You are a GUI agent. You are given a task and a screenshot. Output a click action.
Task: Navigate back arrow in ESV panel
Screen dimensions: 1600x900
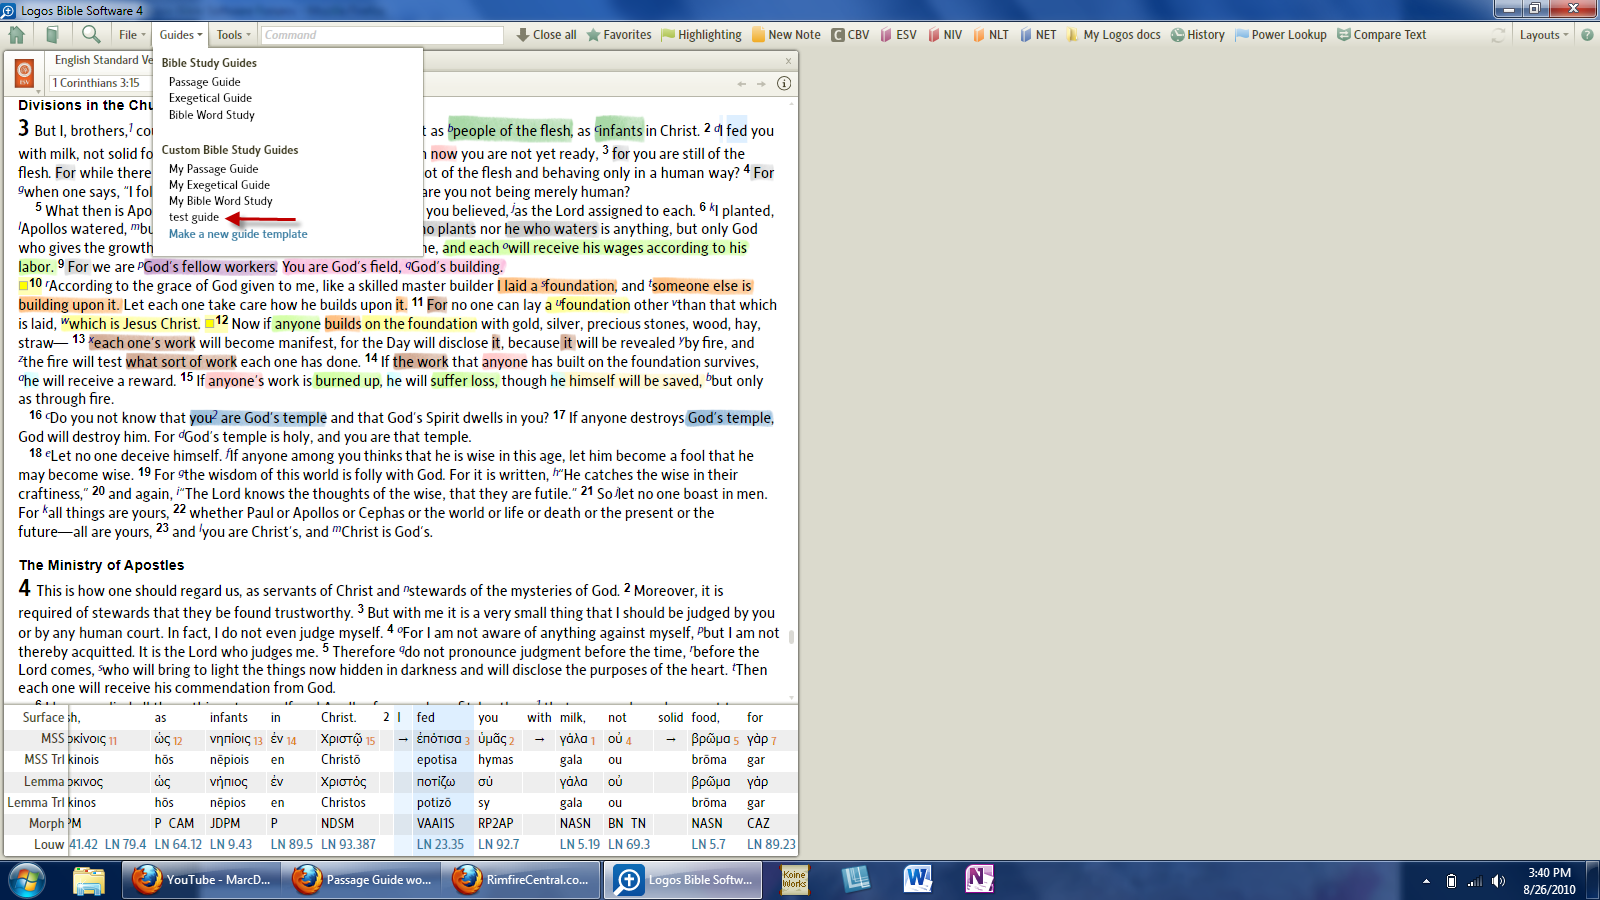[x=742, y=84]
